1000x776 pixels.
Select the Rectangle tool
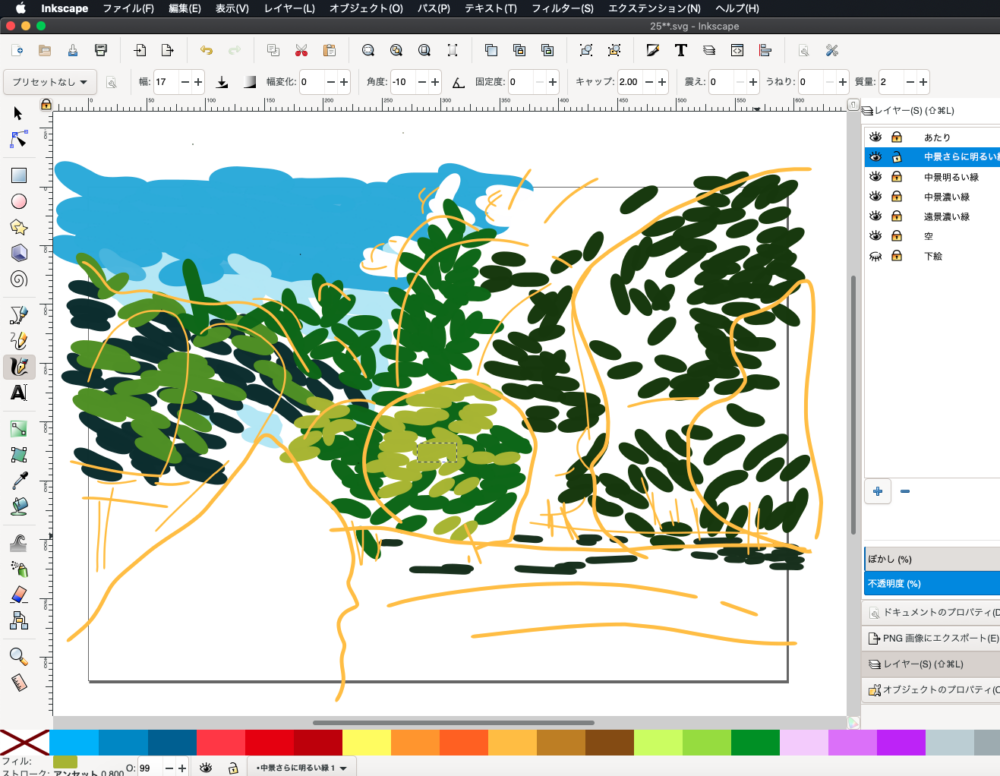[x=19, y=175]
